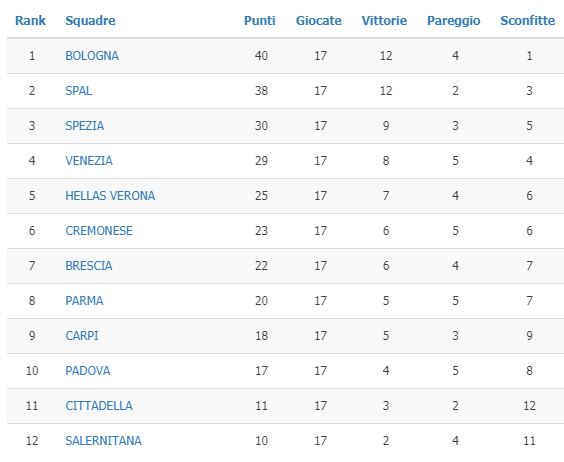Select the CITTADELLA team link
This screenshot has height=462, width=564.
coord(99,406)
